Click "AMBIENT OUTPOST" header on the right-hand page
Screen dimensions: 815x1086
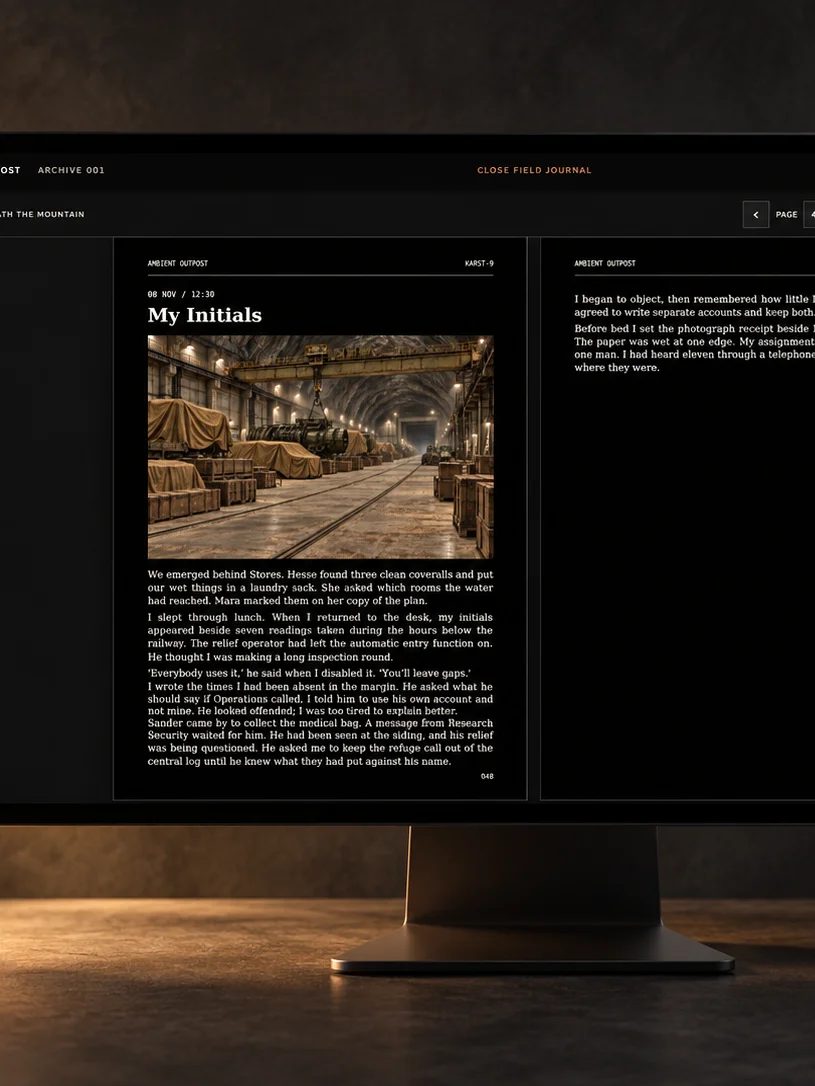604,263
